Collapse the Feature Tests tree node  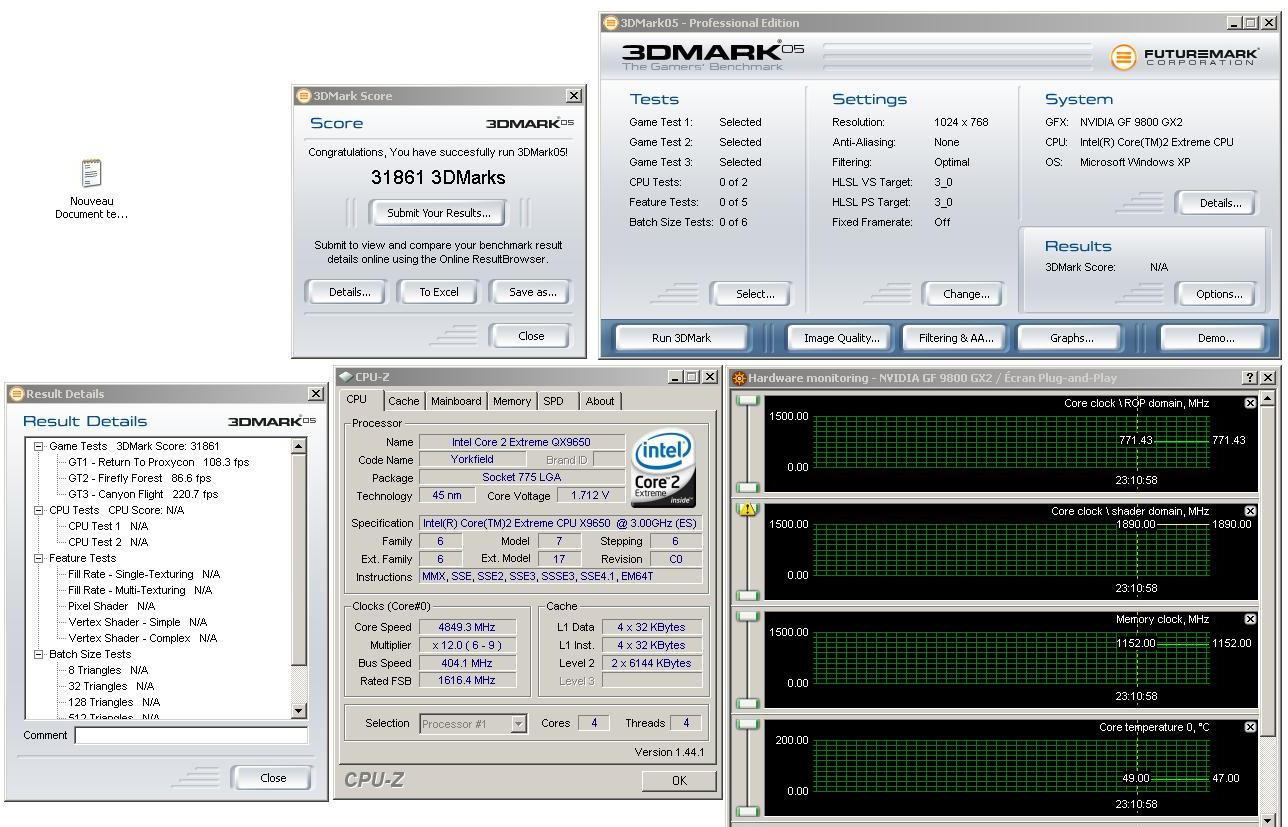pos(39,558)
